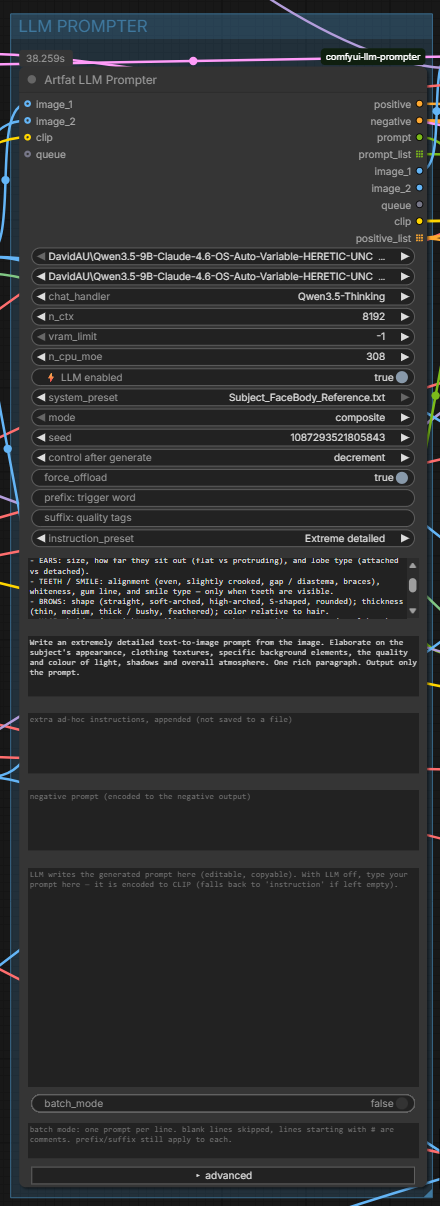Open the control after generate decrement dropdown

coord(223,457)
